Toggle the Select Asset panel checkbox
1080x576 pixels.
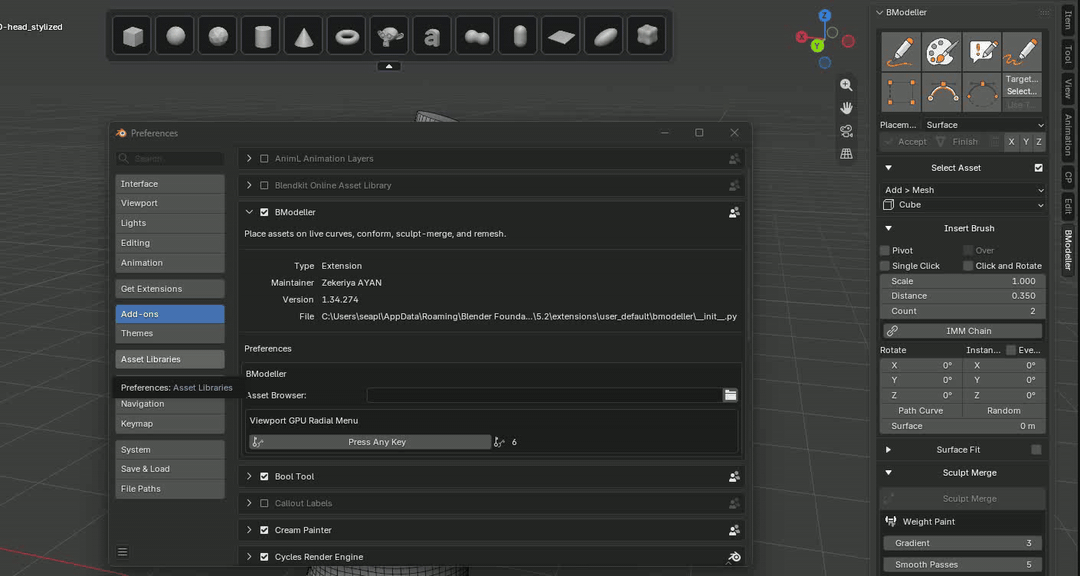1039,168
